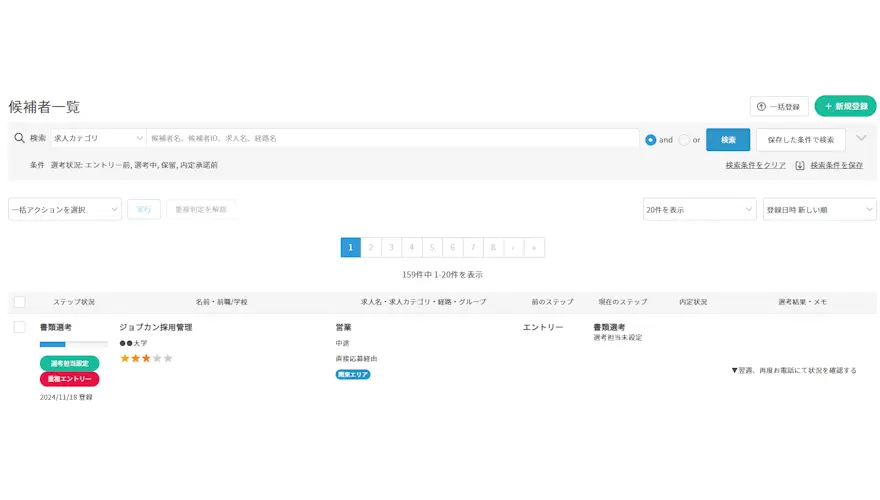880x500 pixels.
Task: Open the 20件を表示 page size dropdown
Action: tap(699, 209)
